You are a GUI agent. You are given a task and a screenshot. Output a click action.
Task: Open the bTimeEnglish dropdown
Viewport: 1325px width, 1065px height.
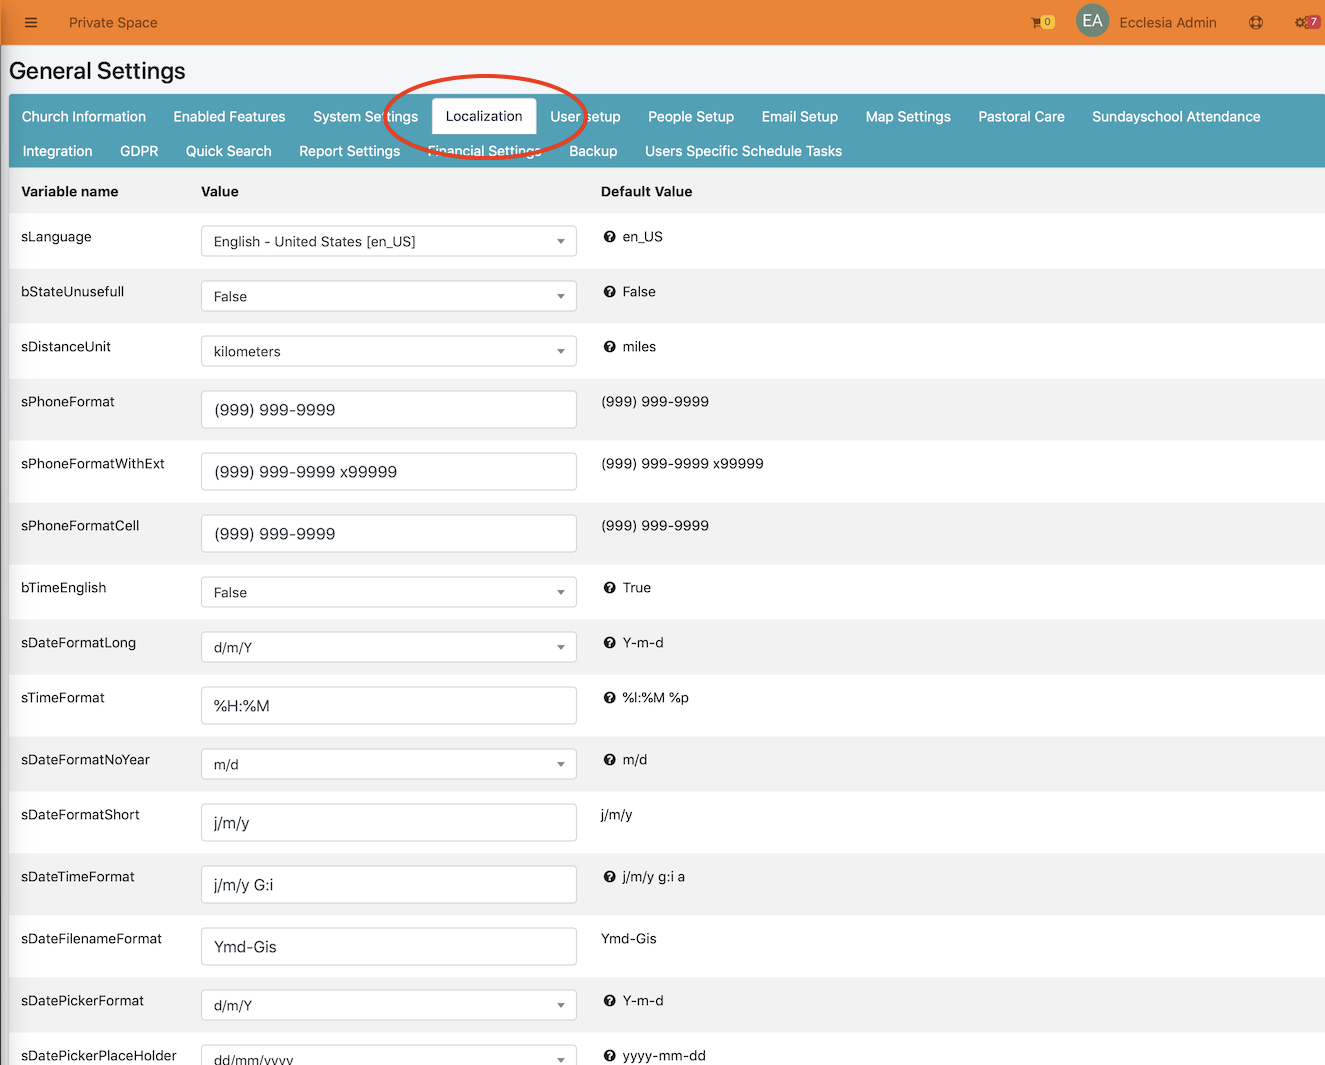pos(388,592)
